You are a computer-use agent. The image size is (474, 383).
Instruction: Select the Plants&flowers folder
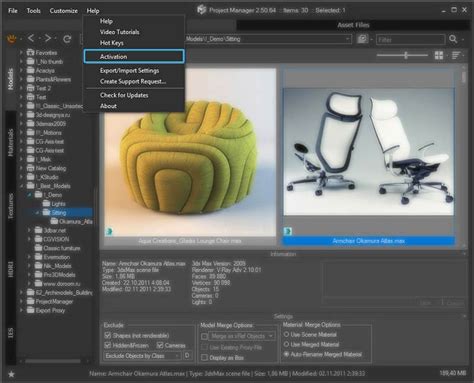53,79
